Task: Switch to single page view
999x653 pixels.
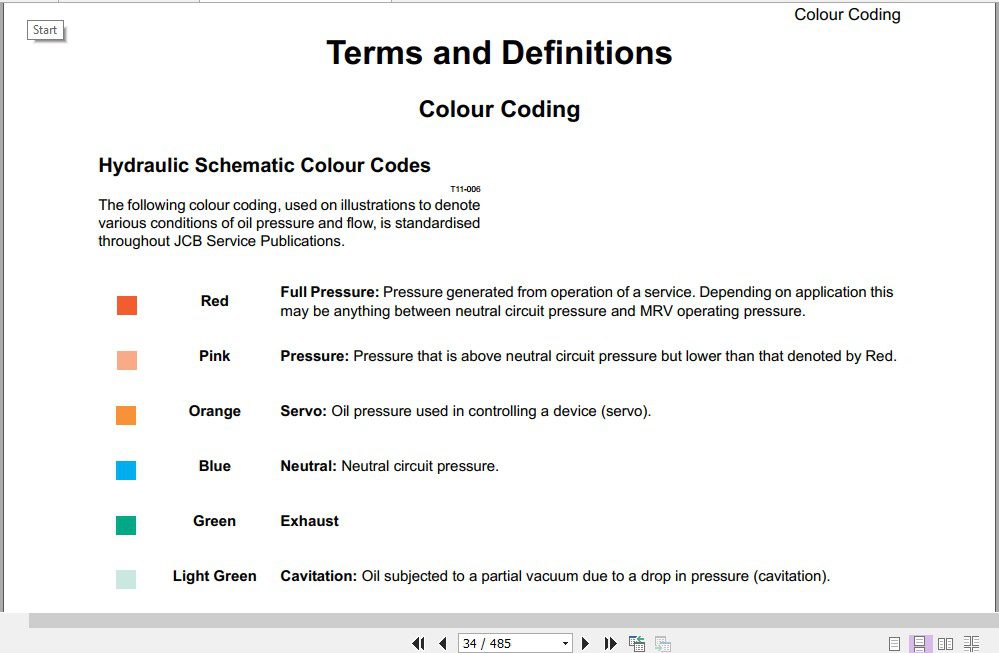Action: [x=895, y=643]
